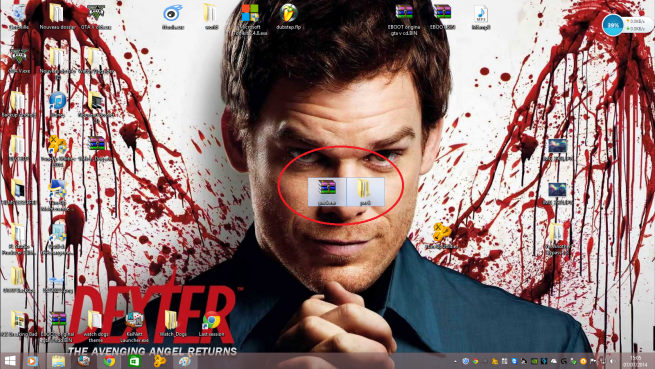Click the Windows Start button

coord(9,361)
